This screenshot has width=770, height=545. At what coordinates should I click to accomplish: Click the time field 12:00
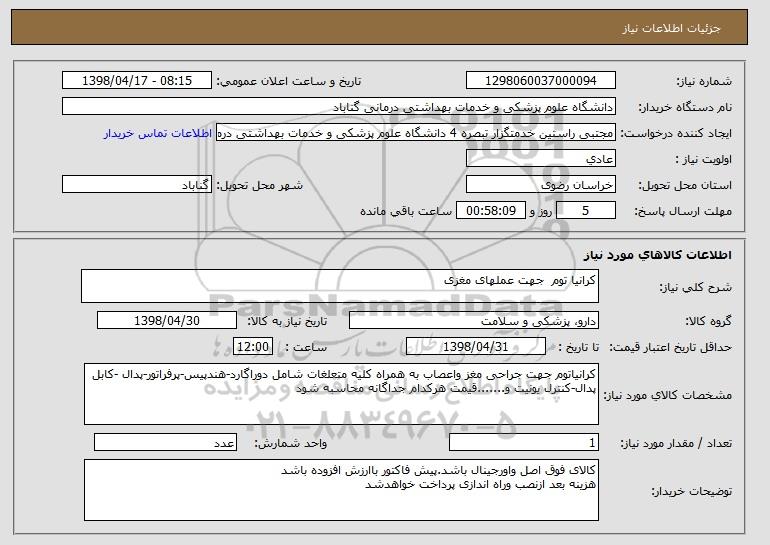point(253,347)
